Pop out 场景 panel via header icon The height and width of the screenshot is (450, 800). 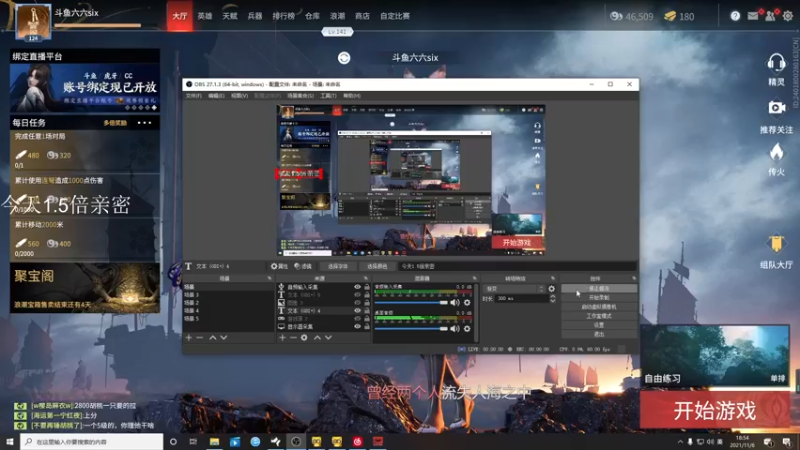coord(269,278)
